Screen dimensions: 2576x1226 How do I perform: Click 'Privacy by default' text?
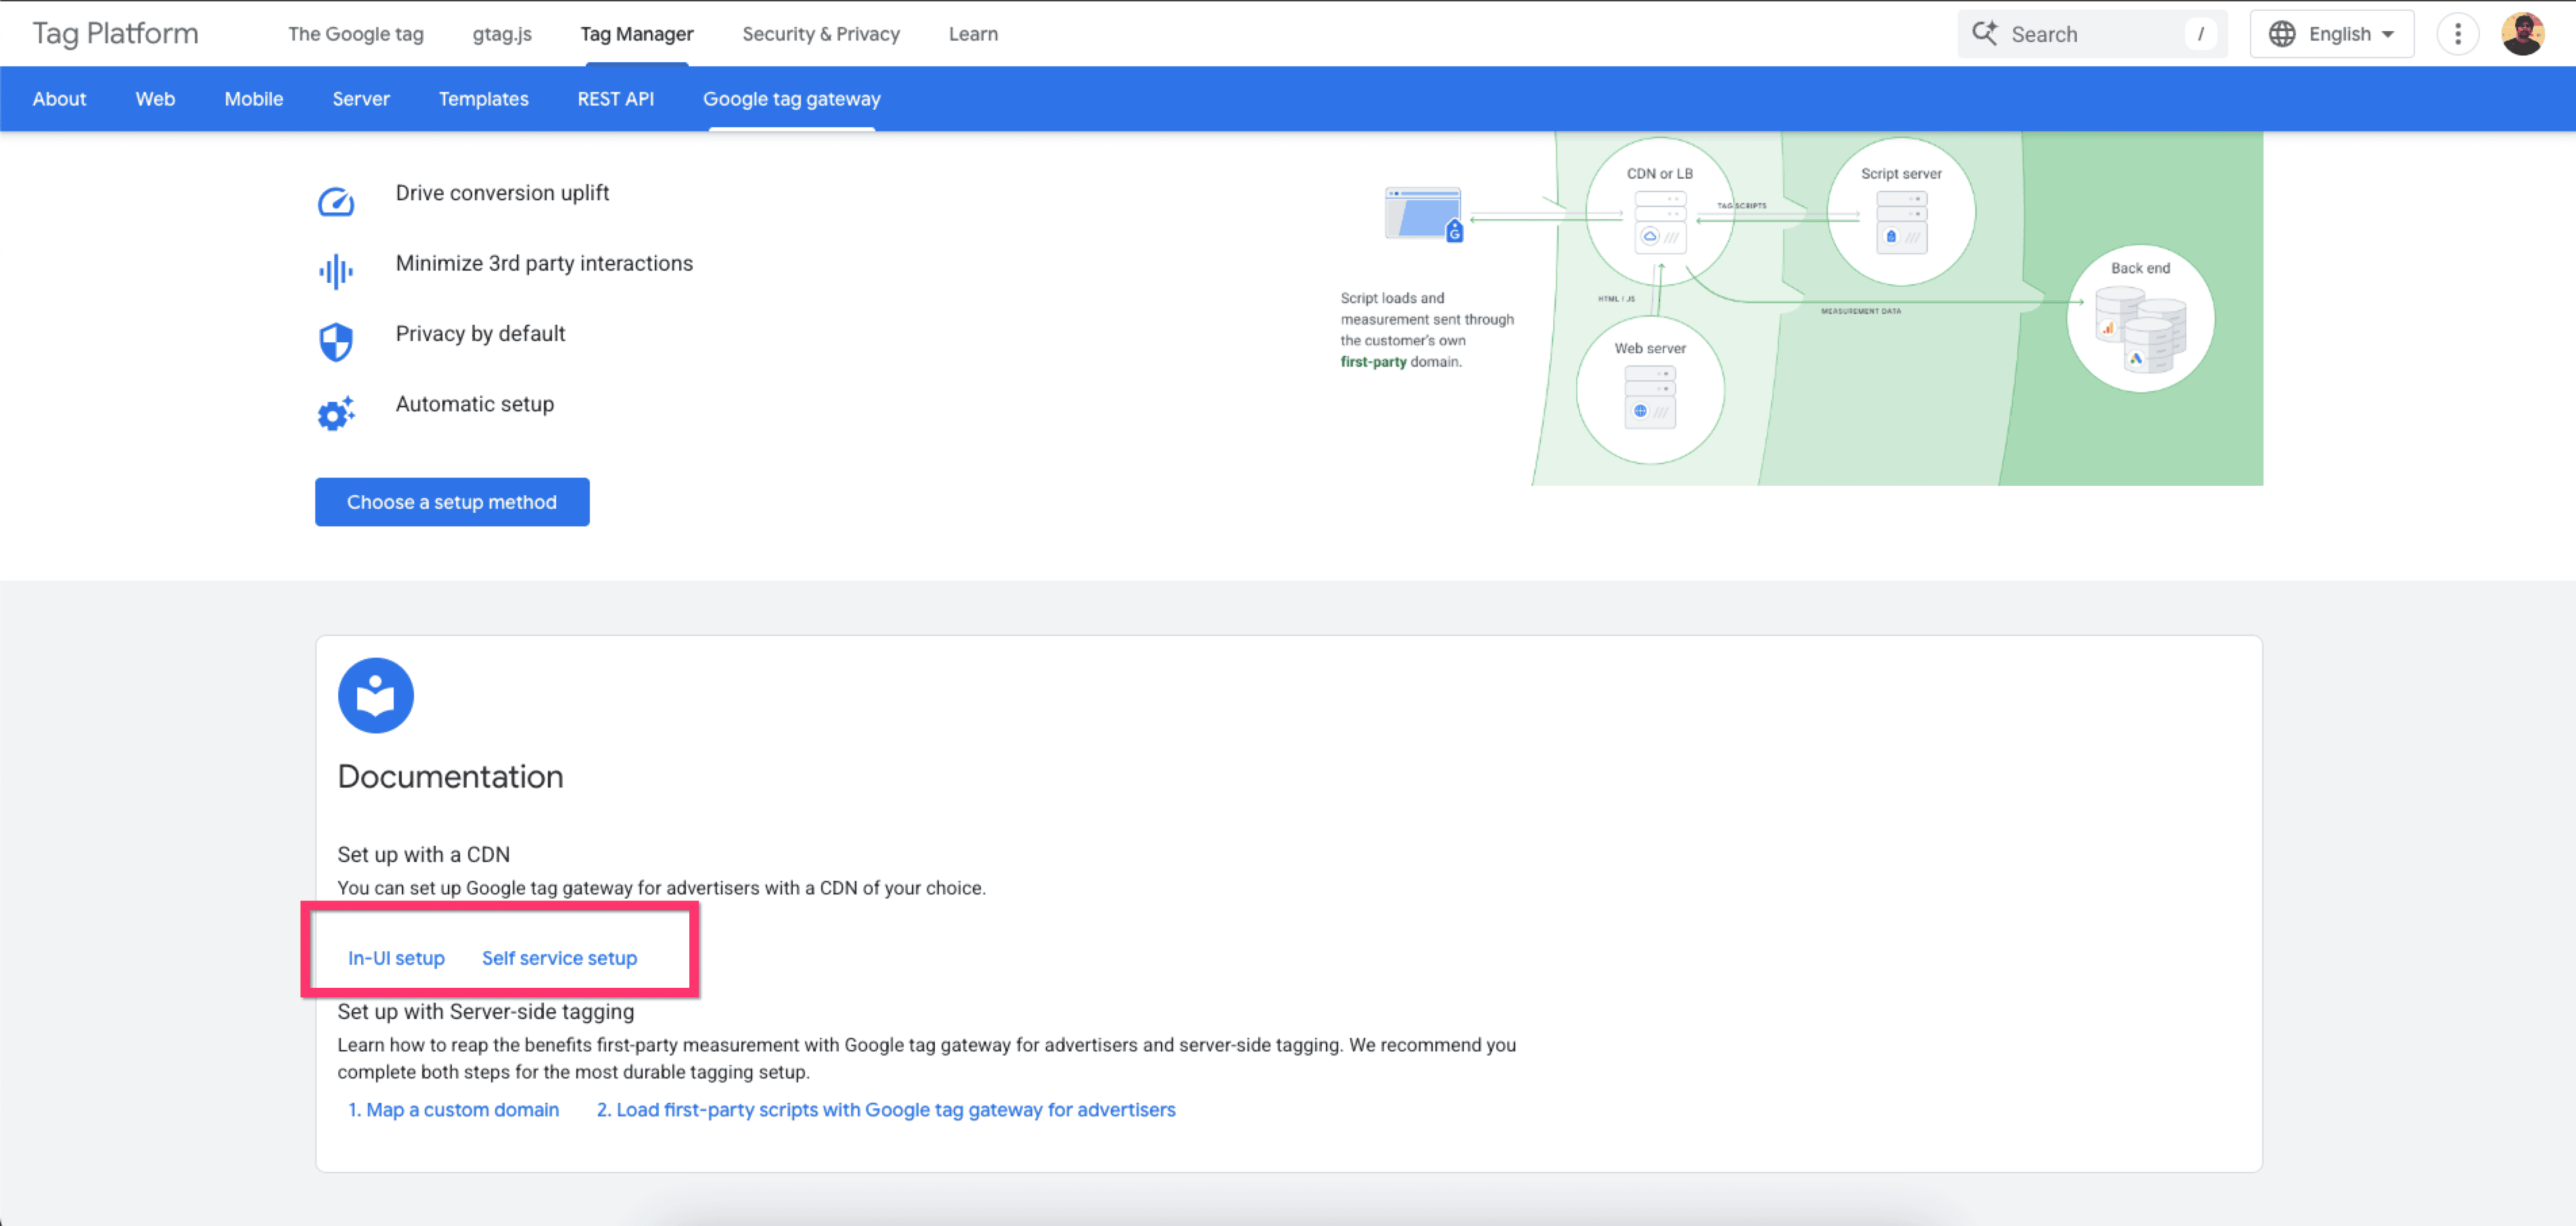coord(480,334)
